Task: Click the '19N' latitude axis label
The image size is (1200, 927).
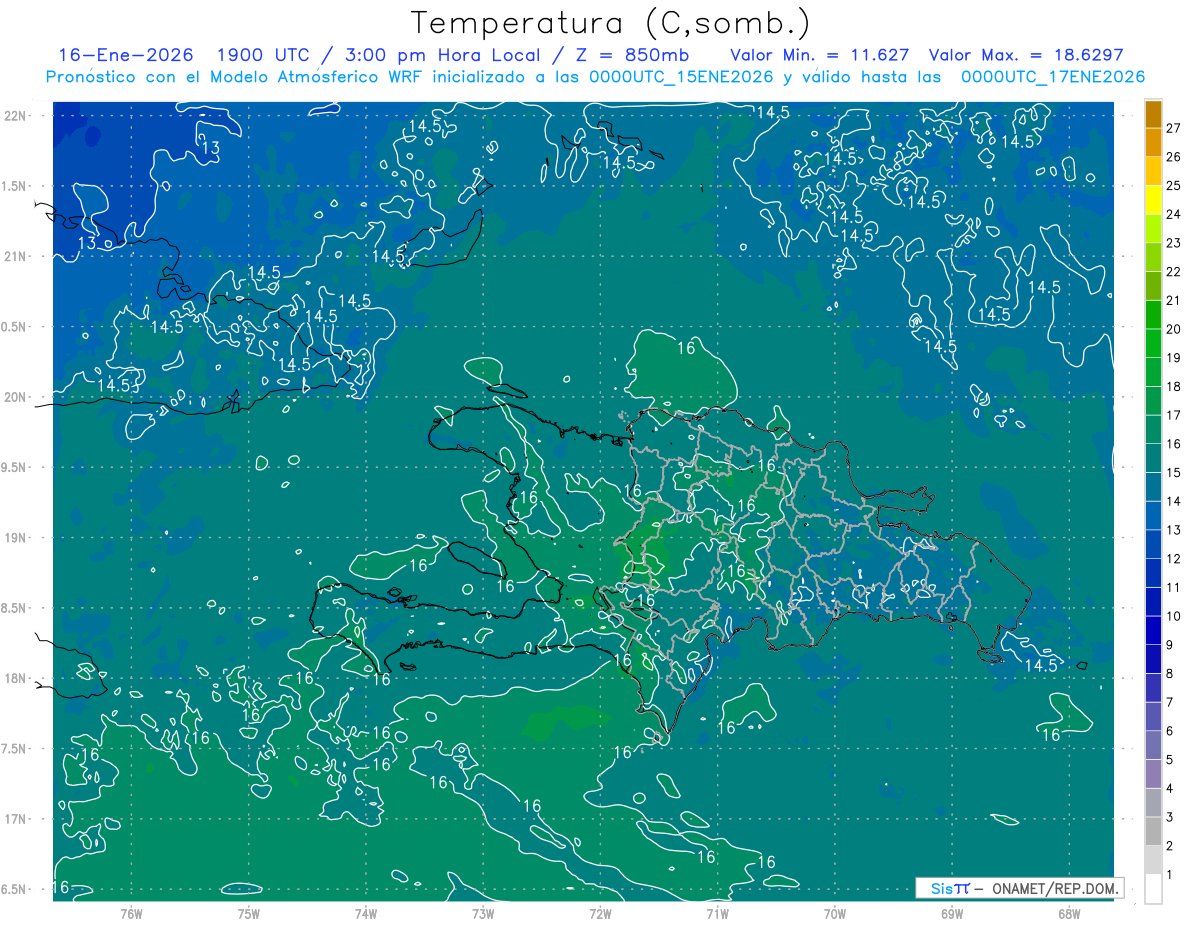Action: click(x=16, y=538)
